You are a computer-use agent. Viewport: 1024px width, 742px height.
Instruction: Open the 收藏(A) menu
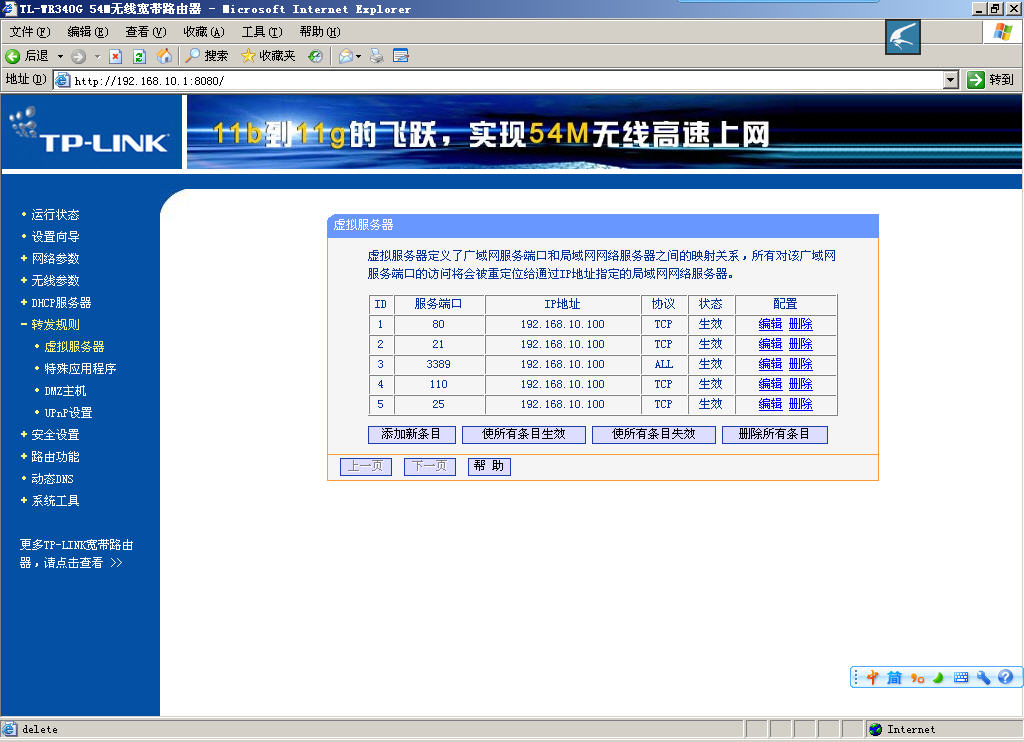pos(203,32)
